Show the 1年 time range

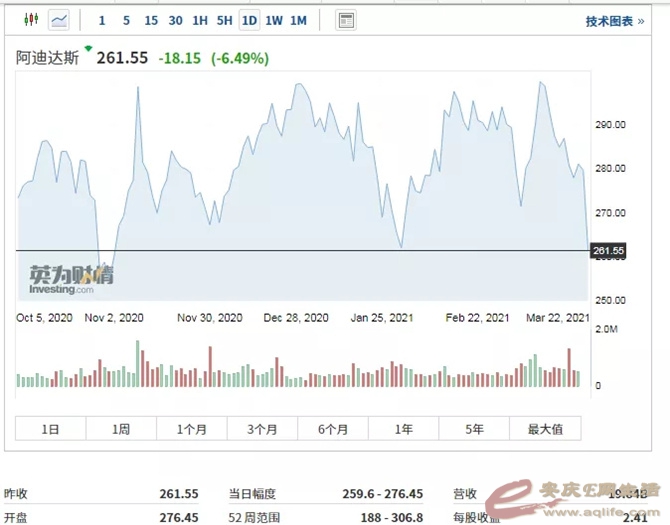point(403,428)
